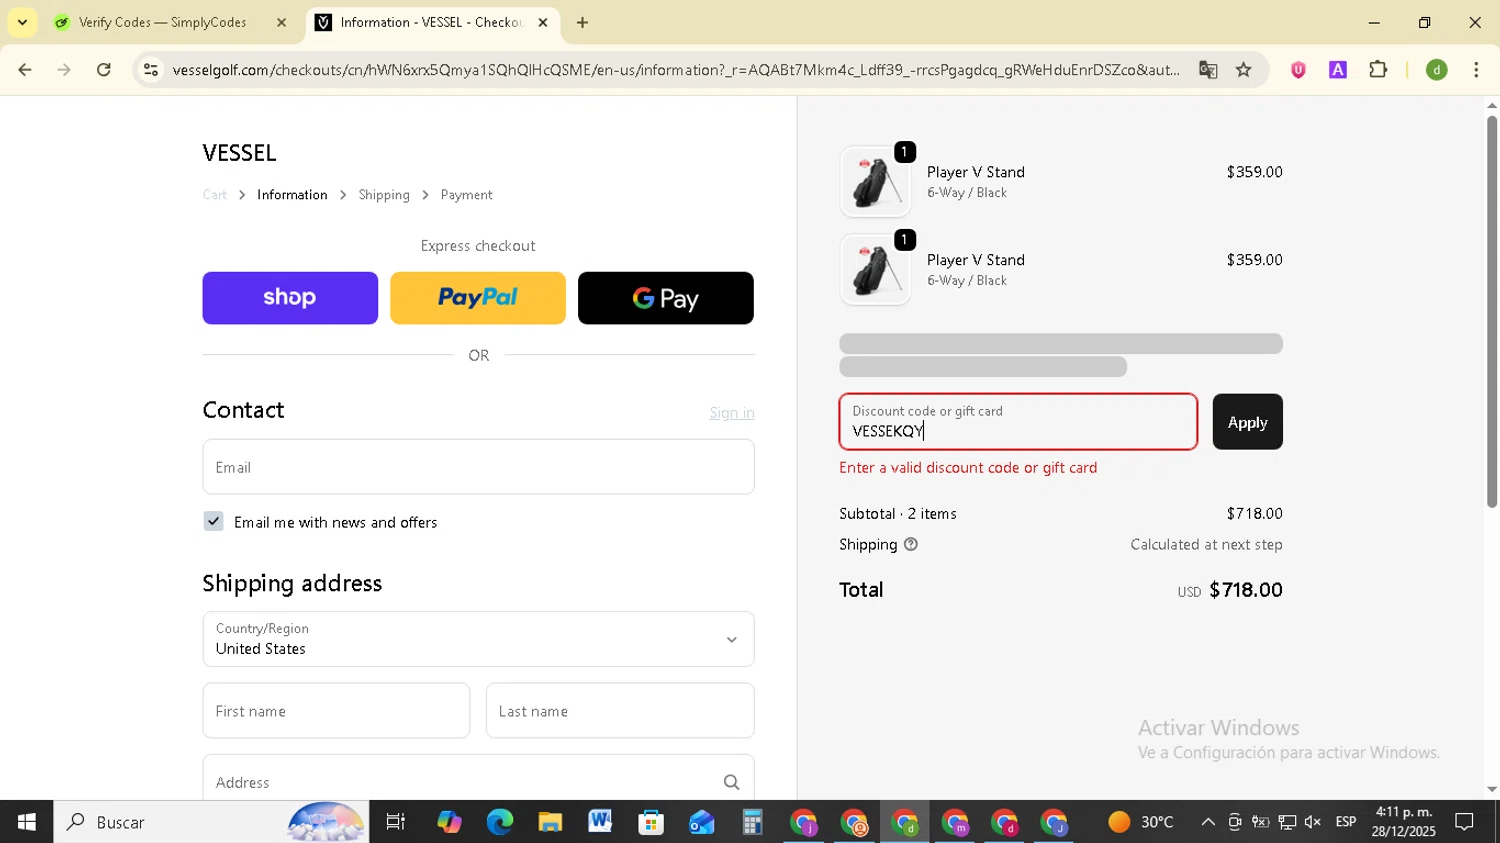Open the notifications center icon

tap(1465, 822)
